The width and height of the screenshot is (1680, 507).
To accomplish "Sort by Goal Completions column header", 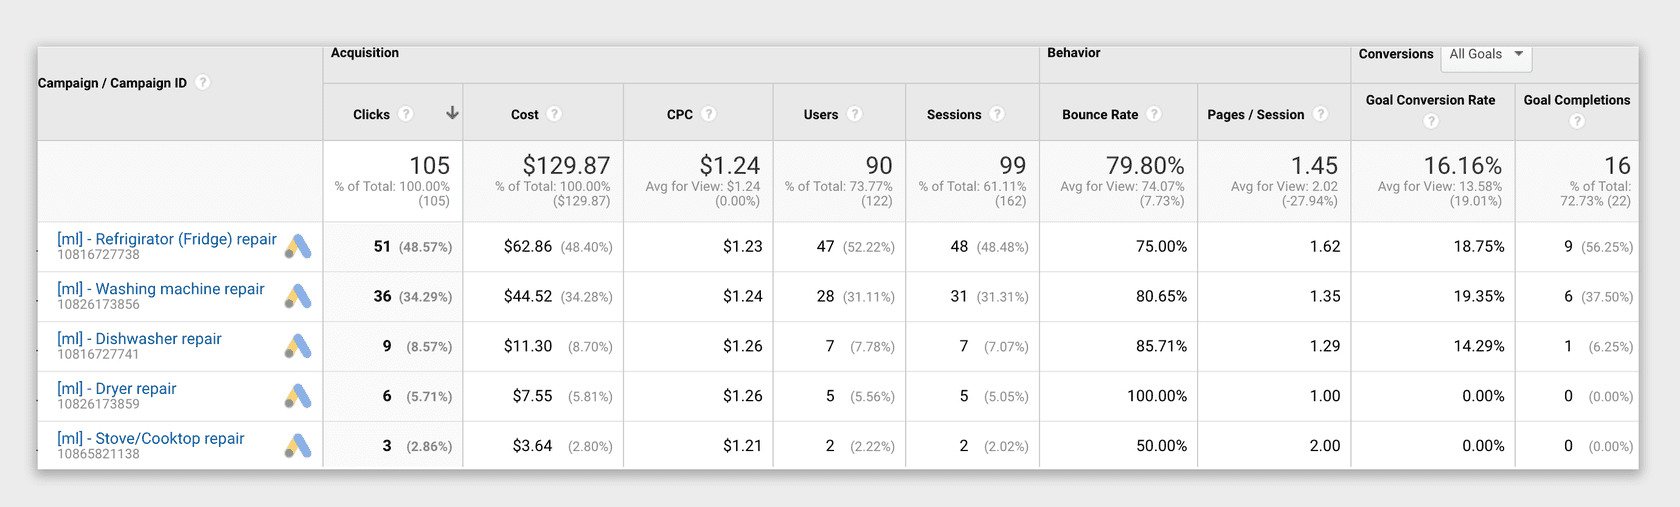I will tap(1576, 100).
